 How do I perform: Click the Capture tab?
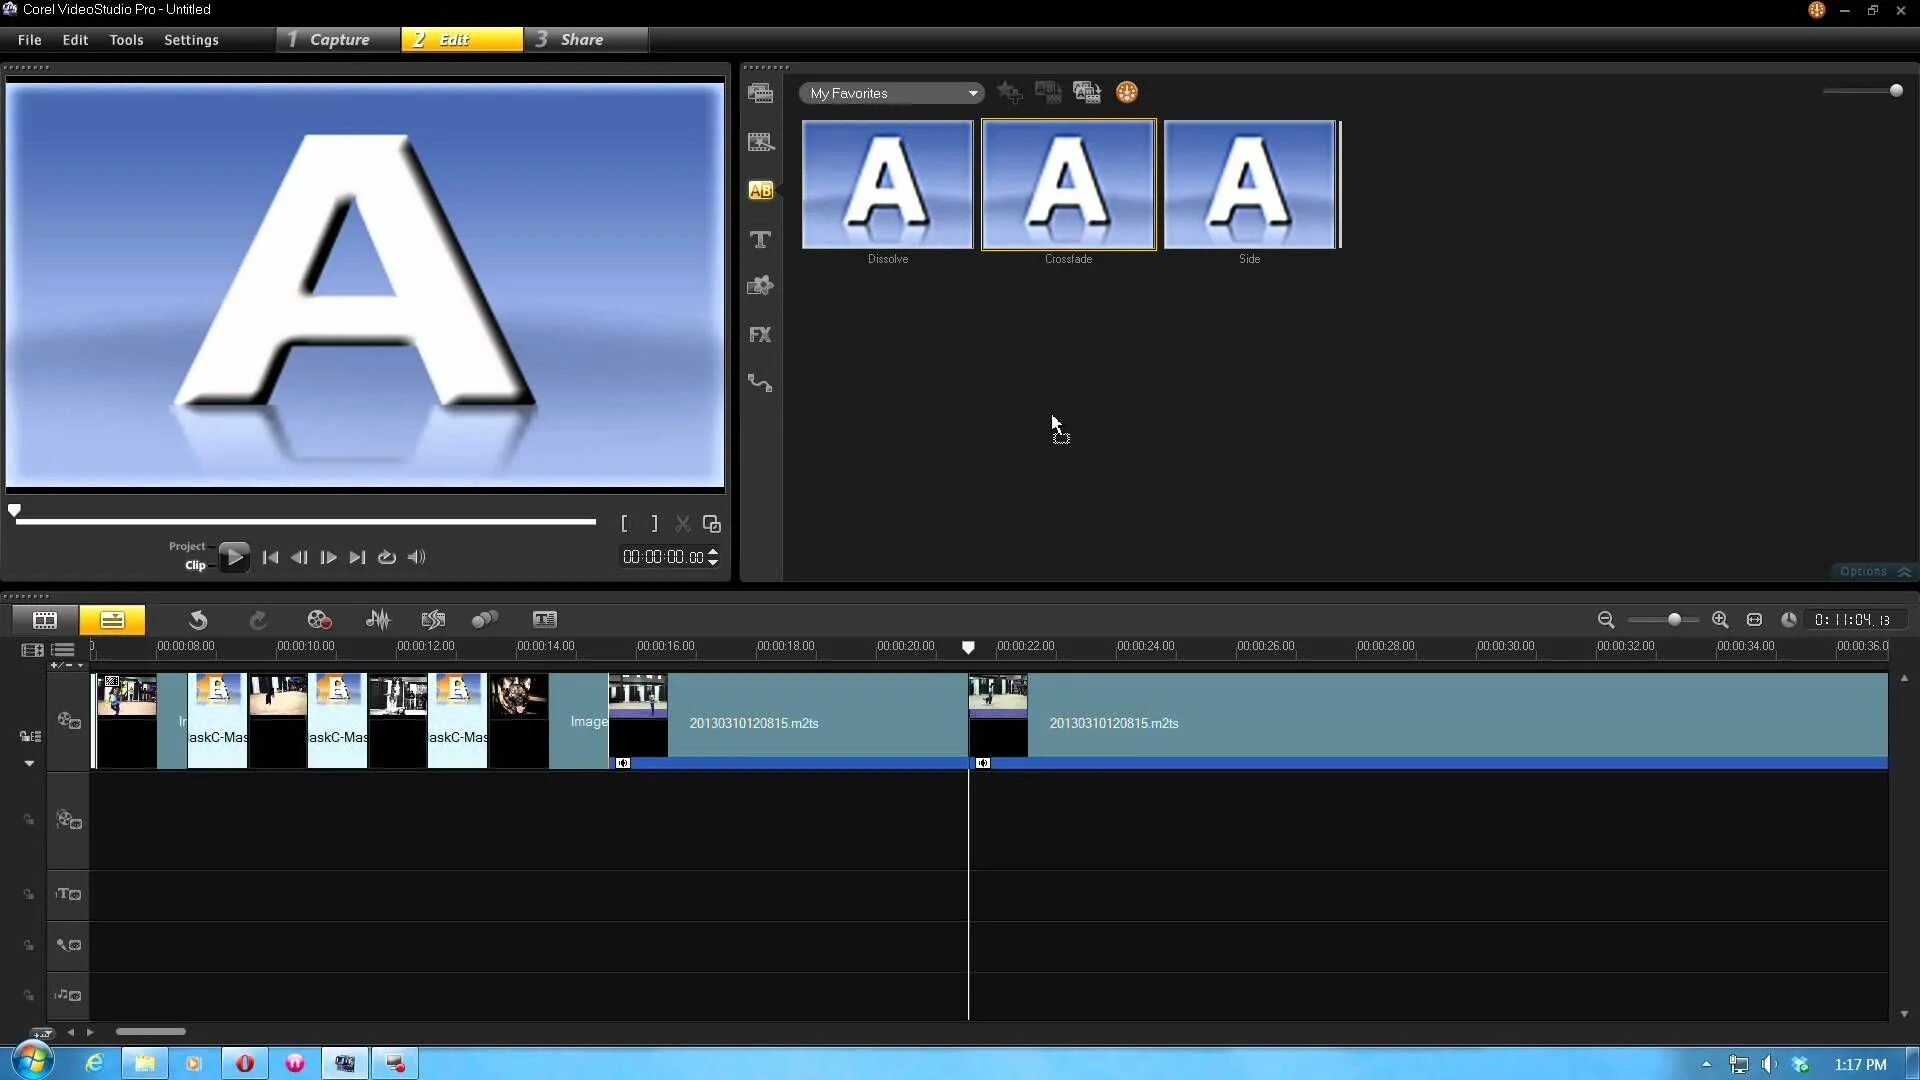[x=330, y=38]
